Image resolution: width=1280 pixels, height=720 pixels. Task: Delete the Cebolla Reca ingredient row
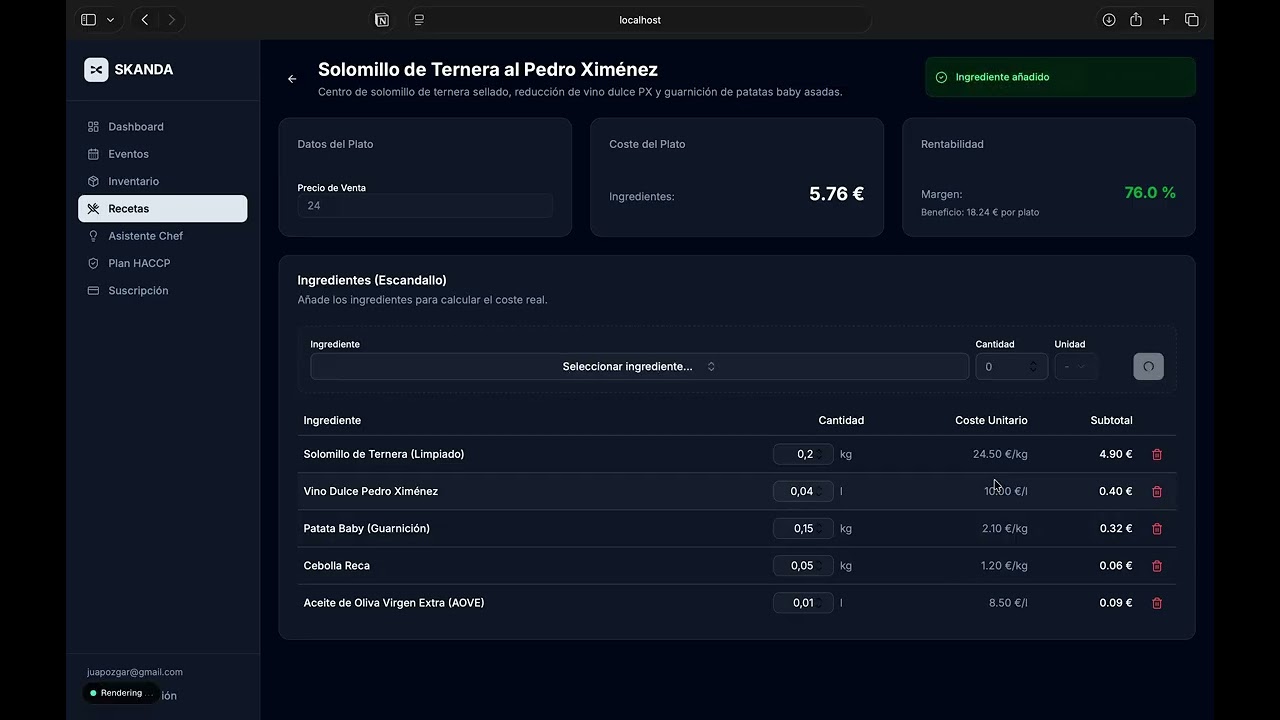click(x=1157, y=566)
